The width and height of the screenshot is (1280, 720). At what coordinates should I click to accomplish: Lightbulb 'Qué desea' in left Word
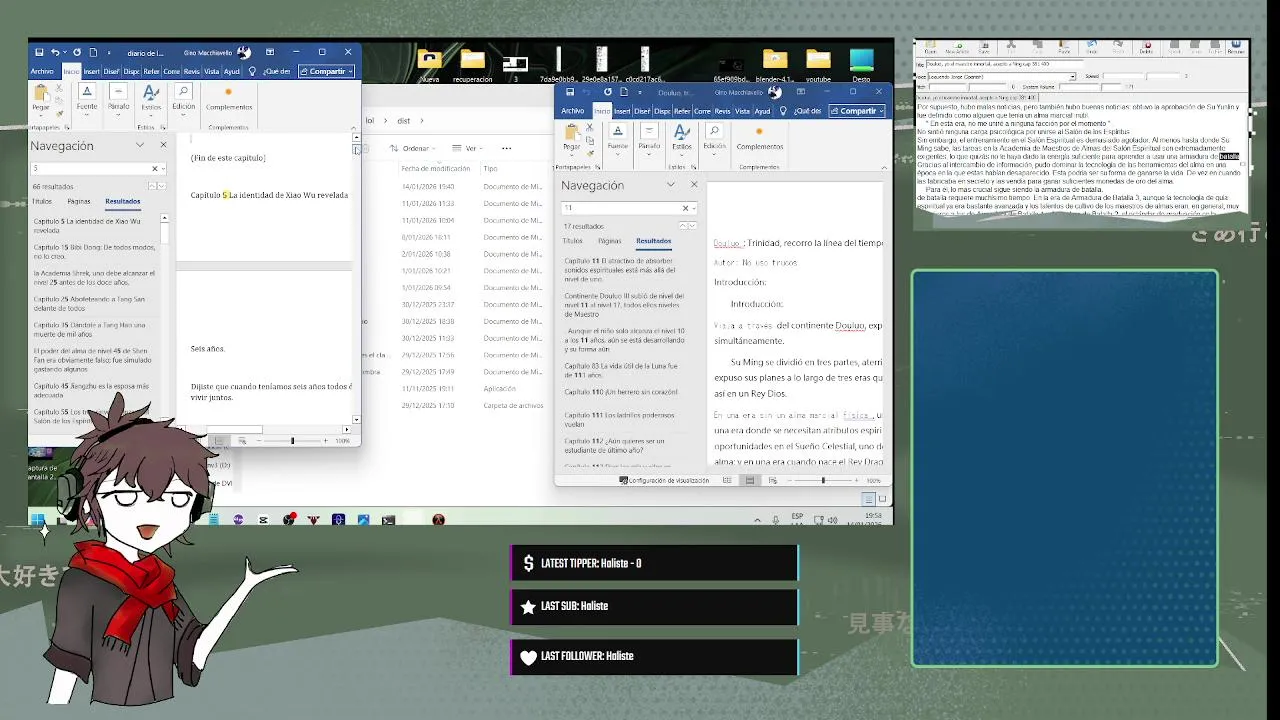252,71
